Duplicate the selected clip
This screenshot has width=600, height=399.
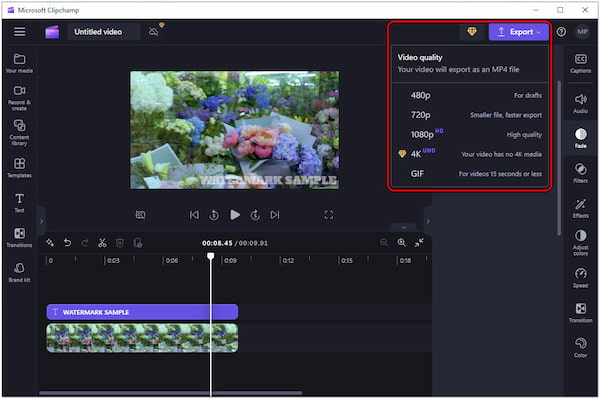point(138,243)
